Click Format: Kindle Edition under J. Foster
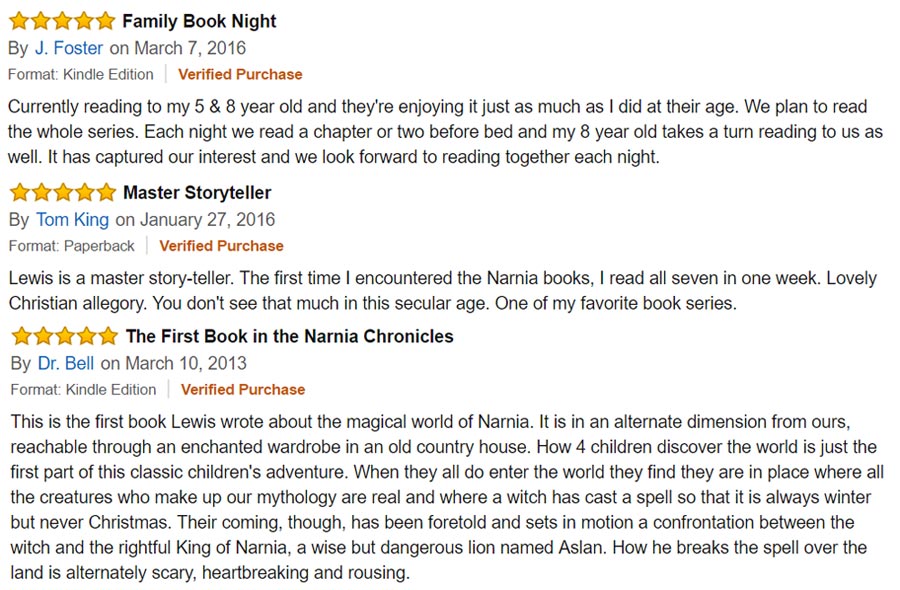 tap(81, 75)
